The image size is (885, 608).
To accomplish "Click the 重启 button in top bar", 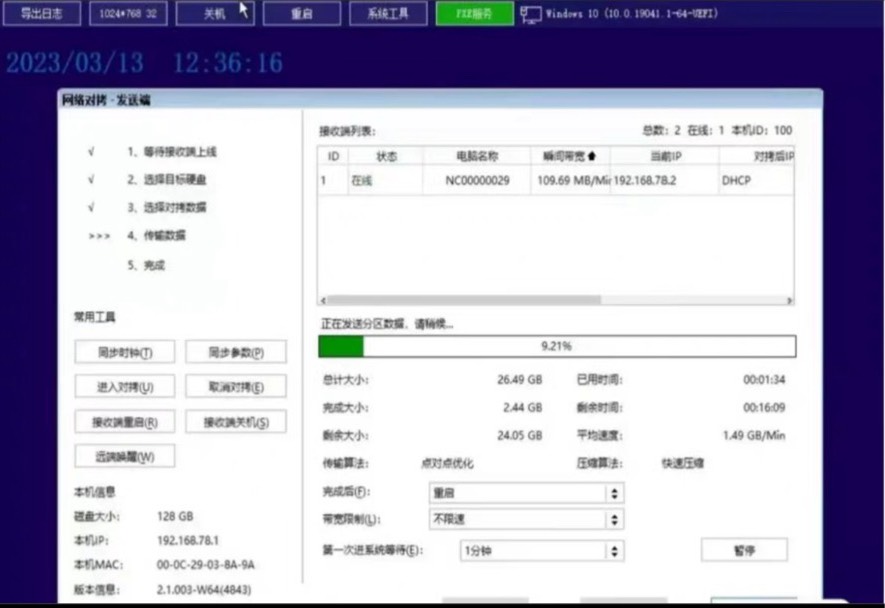I will pyautogui.click(x=301, y=14).
